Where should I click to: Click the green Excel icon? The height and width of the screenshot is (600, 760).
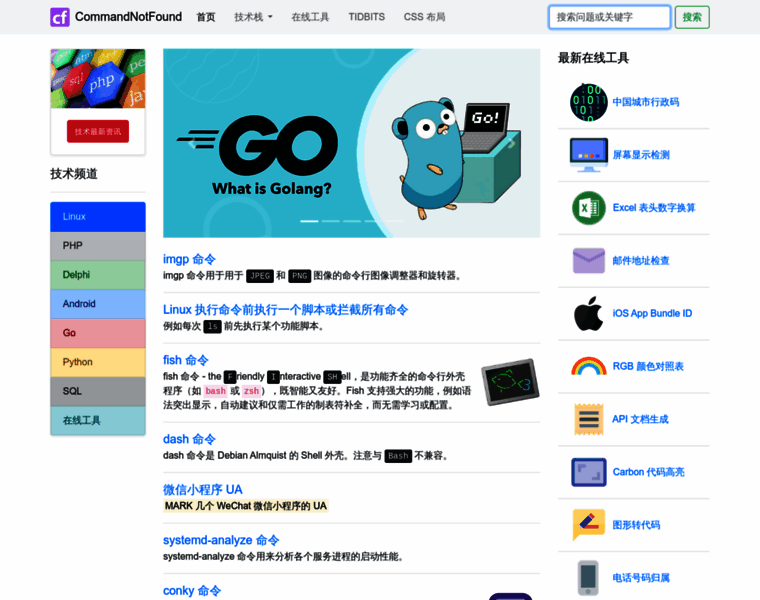[588, 208]
